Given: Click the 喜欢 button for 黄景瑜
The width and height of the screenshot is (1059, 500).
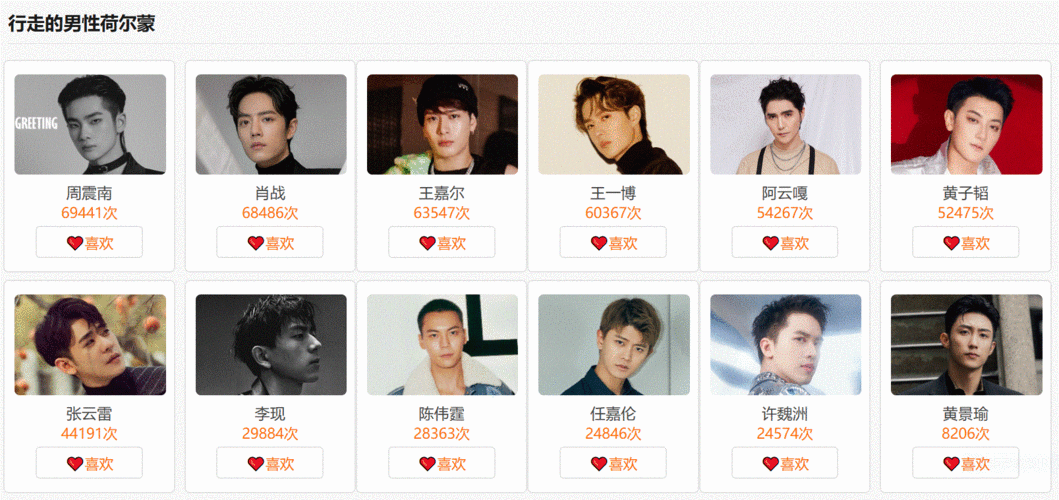Looking at the screenshot, I should 965,463.
